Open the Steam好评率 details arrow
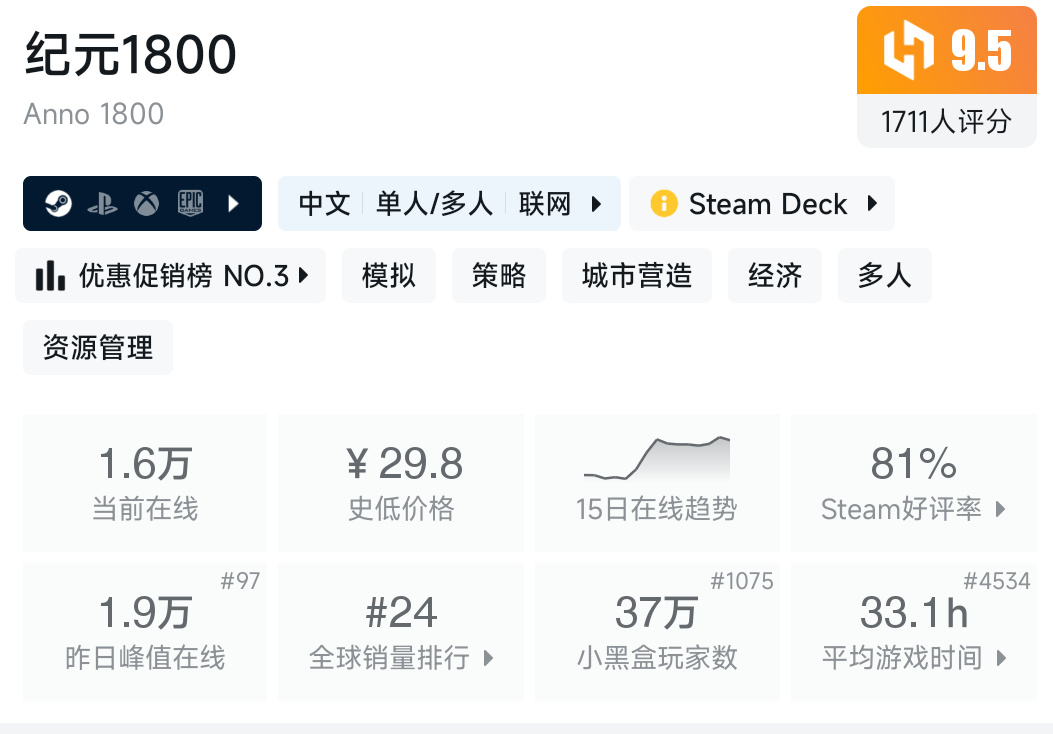Screen dimensions: 1053x734 click(1001, 510)
